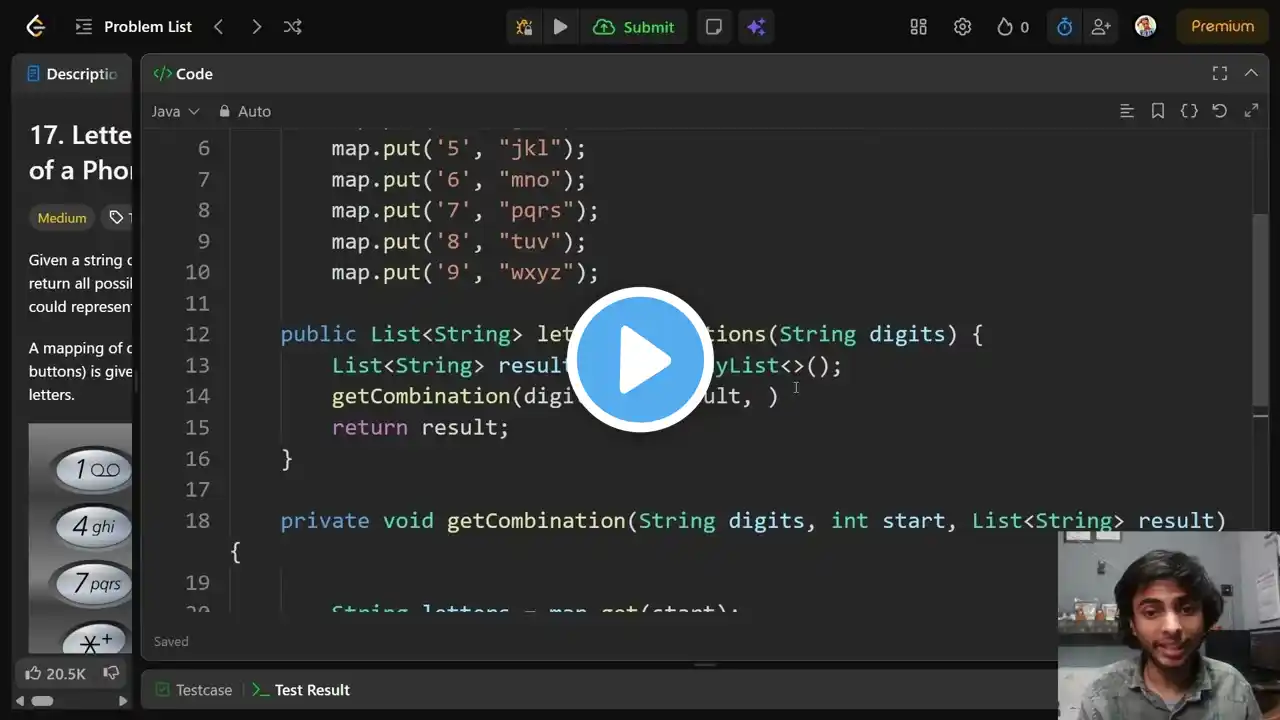This screenshot has width=1280, height=720.
Task: Click the line map.put('9', "wxyz");
Action: pos(465,273)
